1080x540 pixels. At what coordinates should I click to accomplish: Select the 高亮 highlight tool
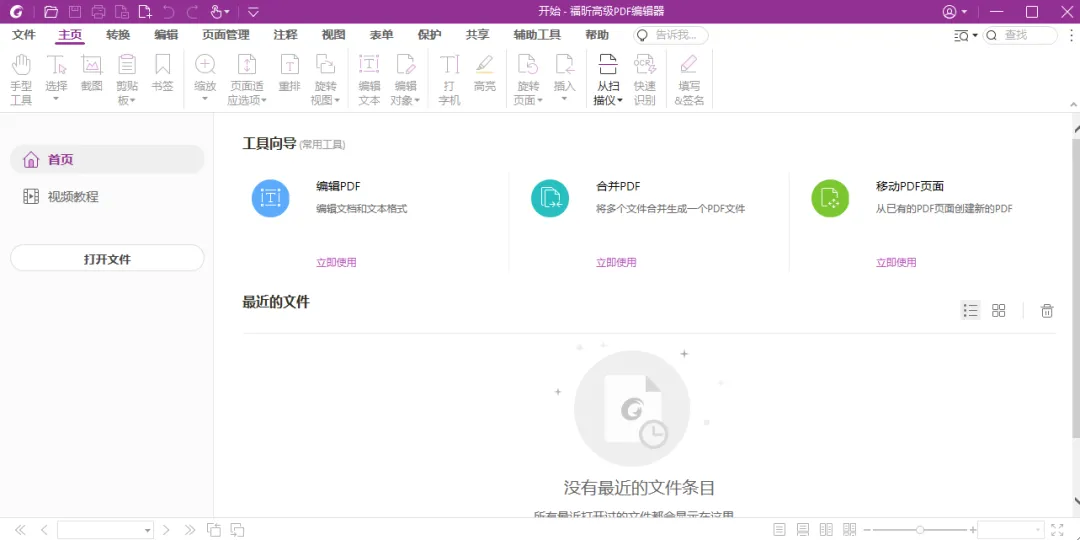point(485,73)
